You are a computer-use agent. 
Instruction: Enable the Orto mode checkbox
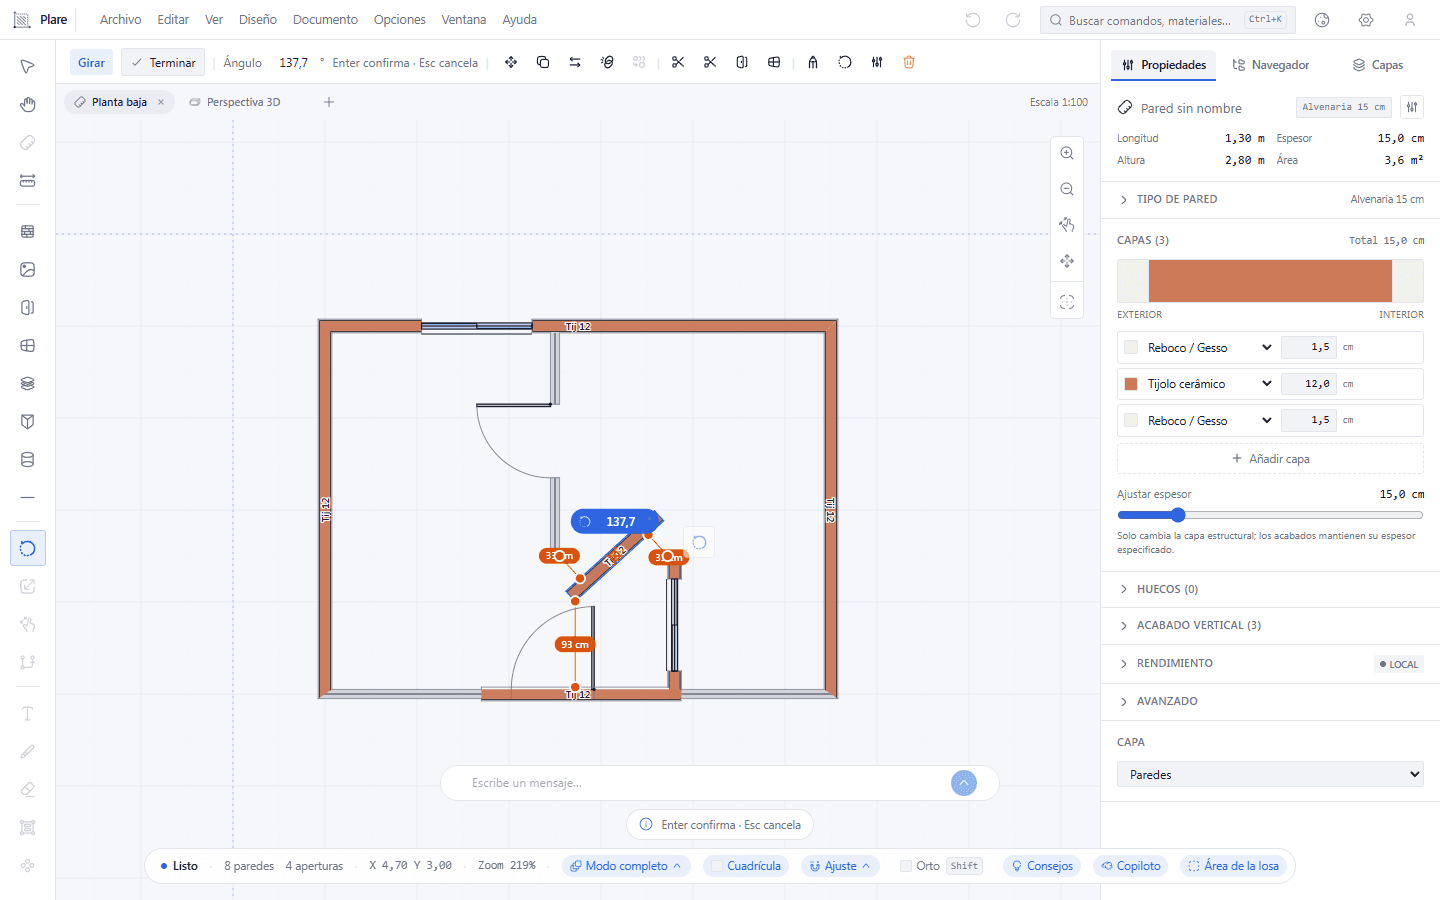pos(906,866)
